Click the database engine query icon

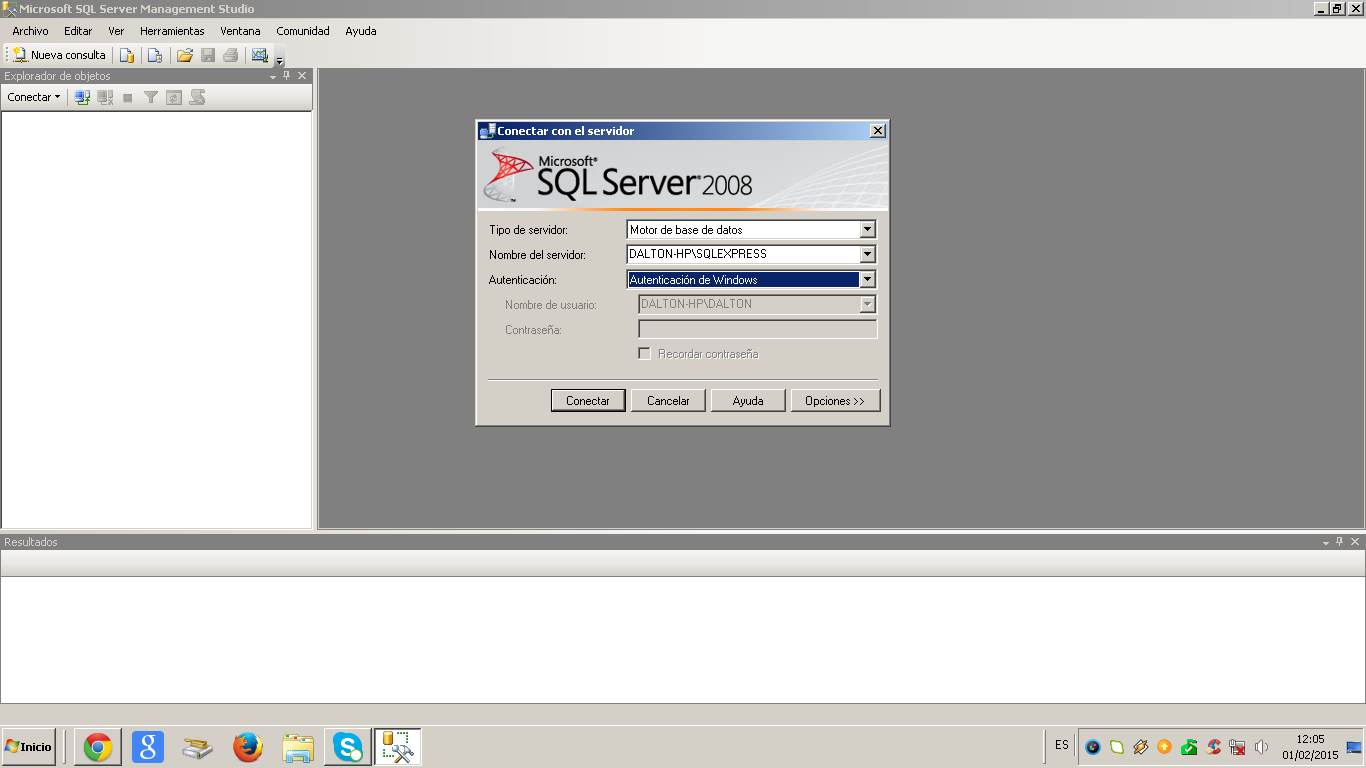click(x=127, y=55)
